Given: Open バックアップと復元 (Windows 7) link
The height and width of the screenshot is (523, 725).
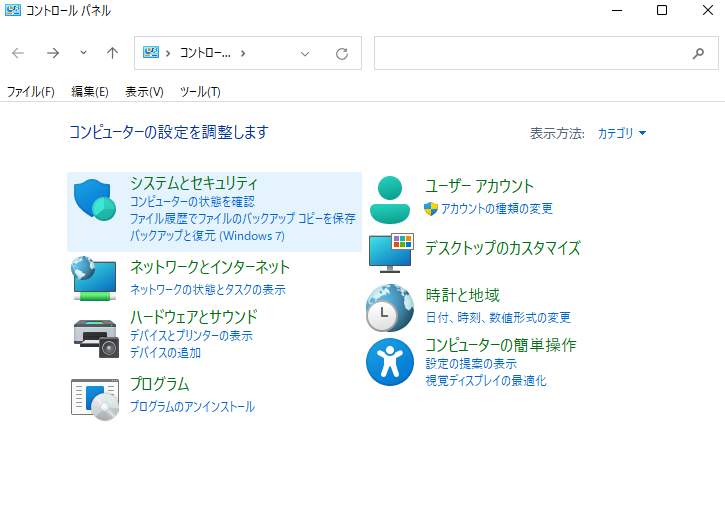Looking at the screenshot, I should (207, 236).
